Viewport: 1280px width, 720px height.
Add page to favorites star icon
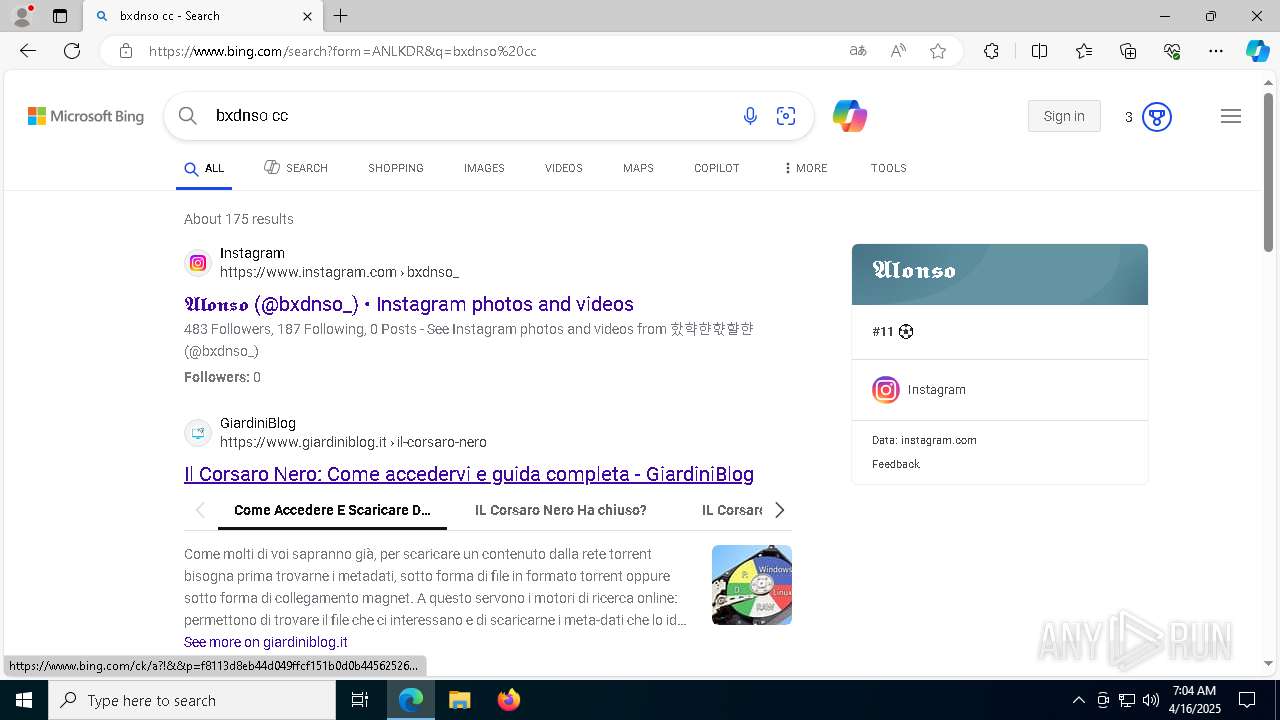(938, 51)
